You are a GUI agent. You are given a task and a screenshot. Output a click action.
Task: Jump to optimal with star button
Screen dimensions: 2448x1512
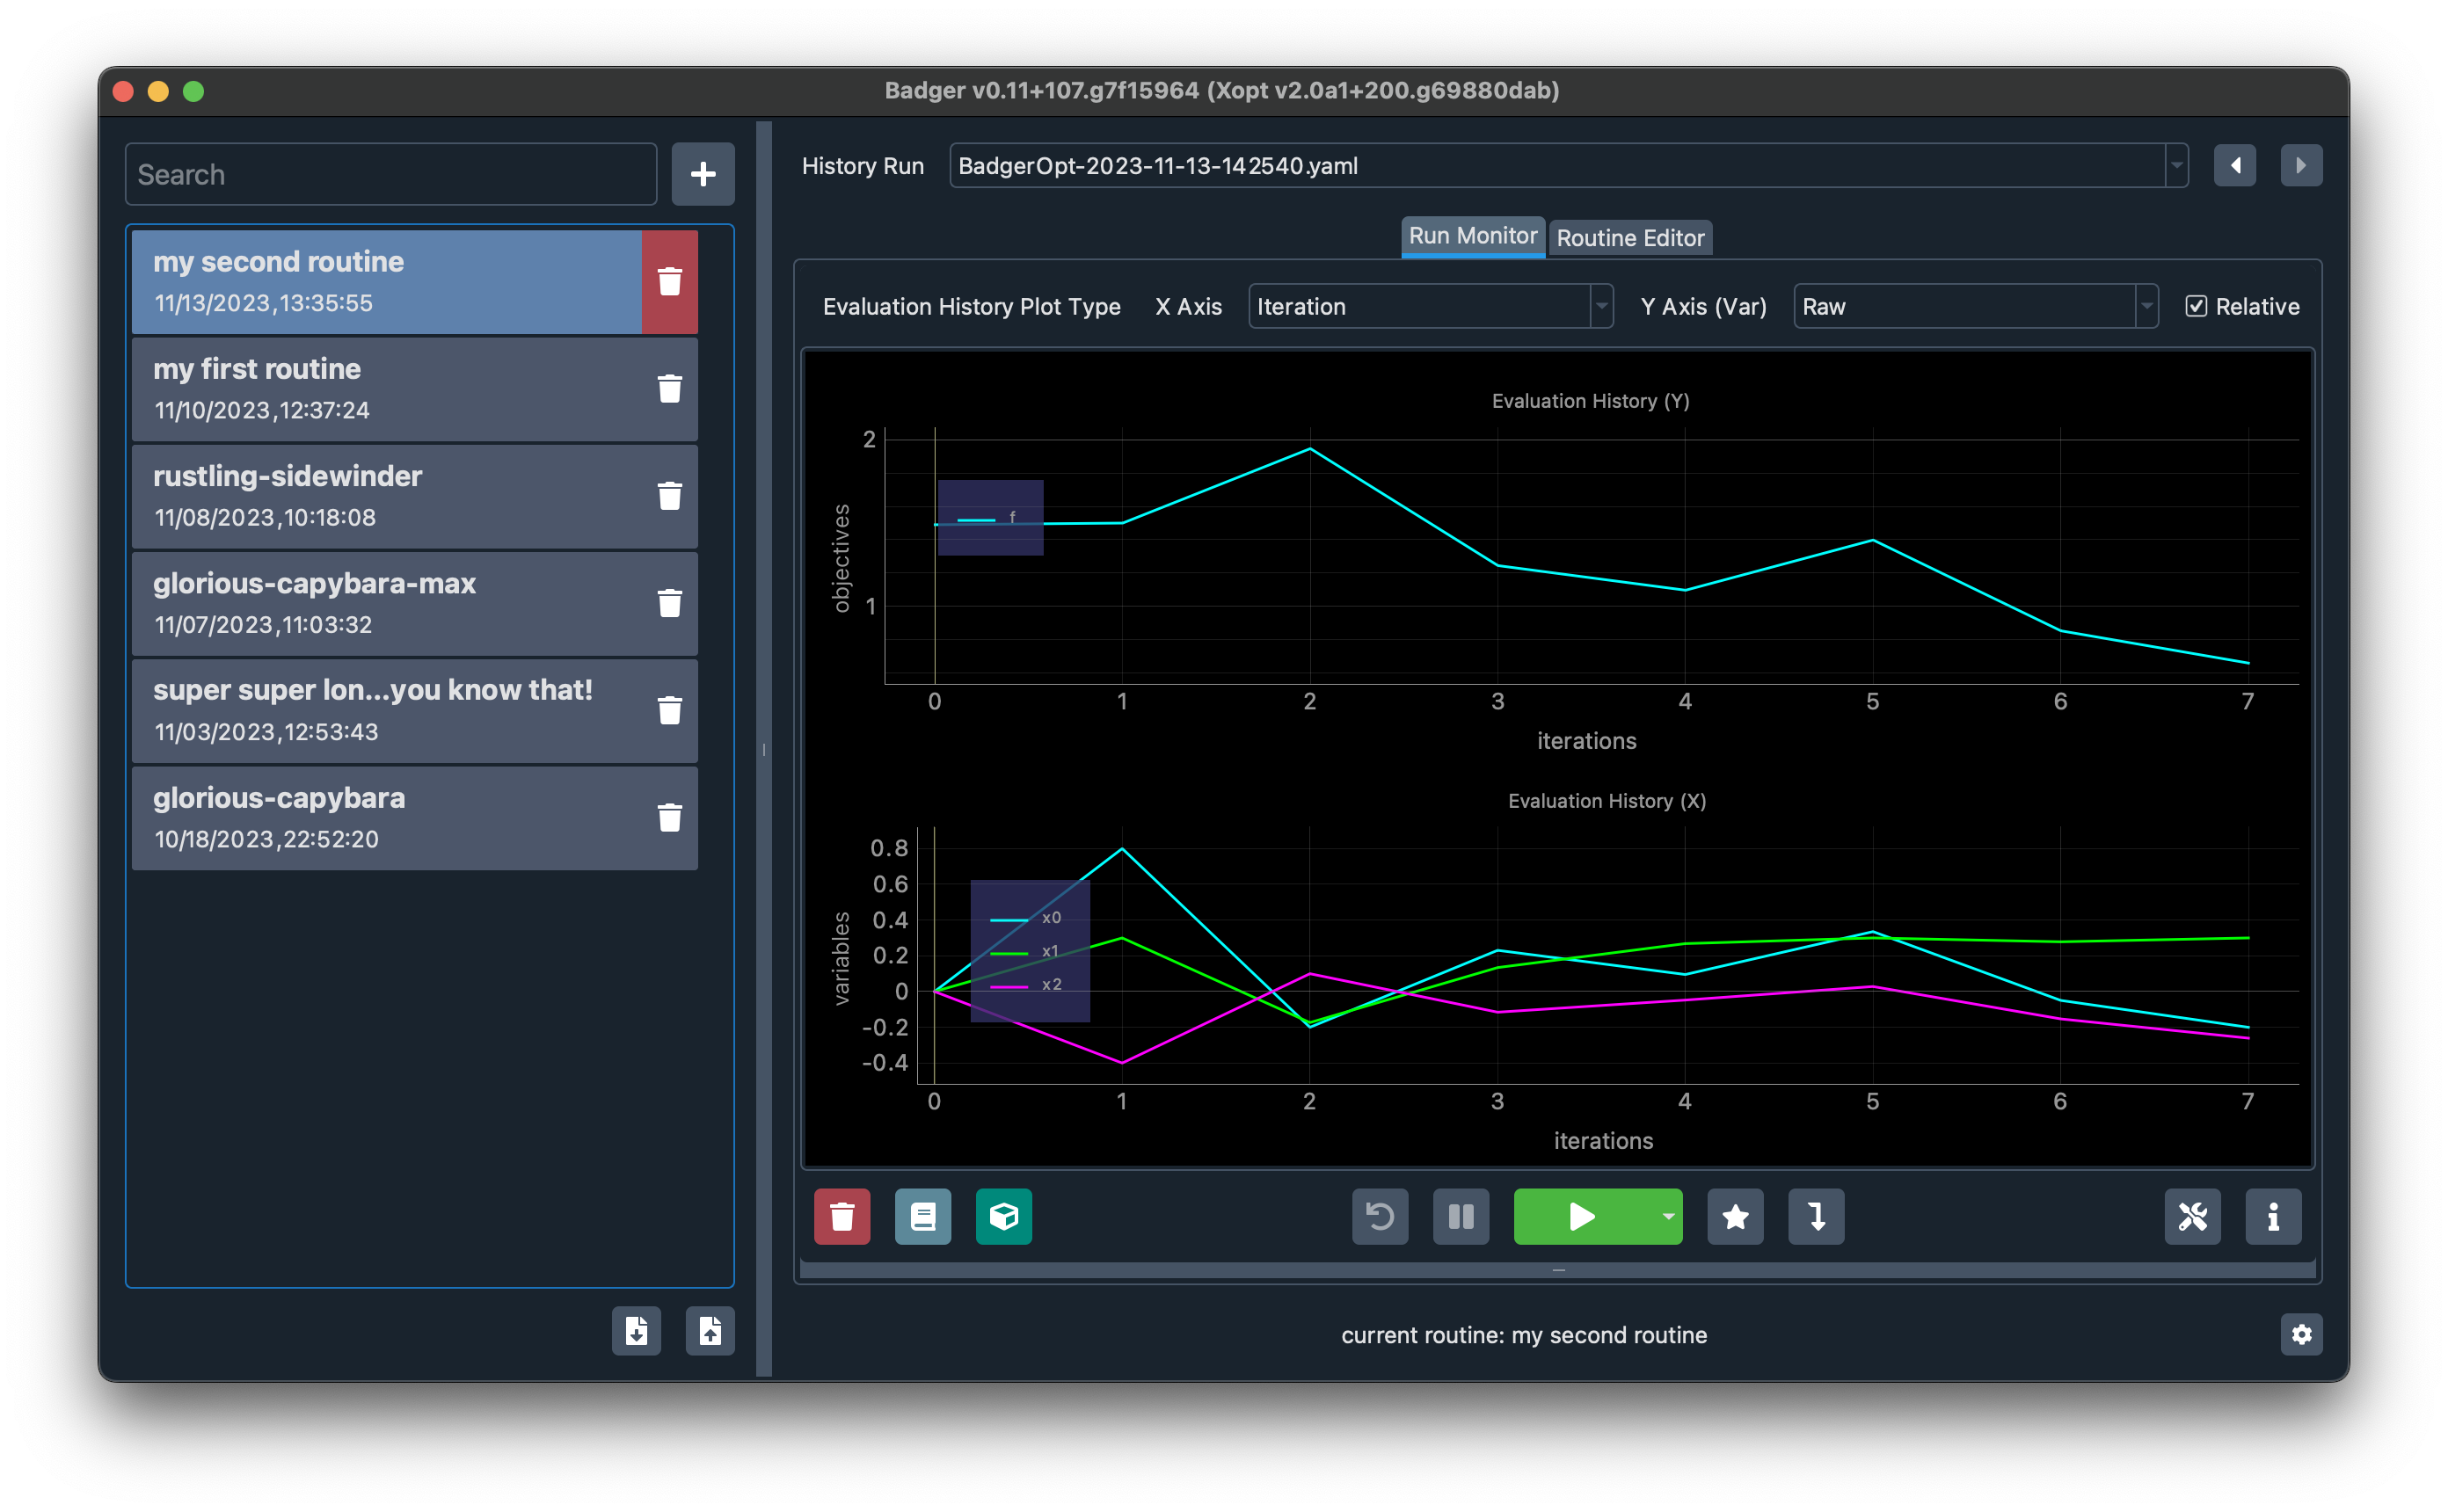pyautogui.click(x=1735, y=1217)
